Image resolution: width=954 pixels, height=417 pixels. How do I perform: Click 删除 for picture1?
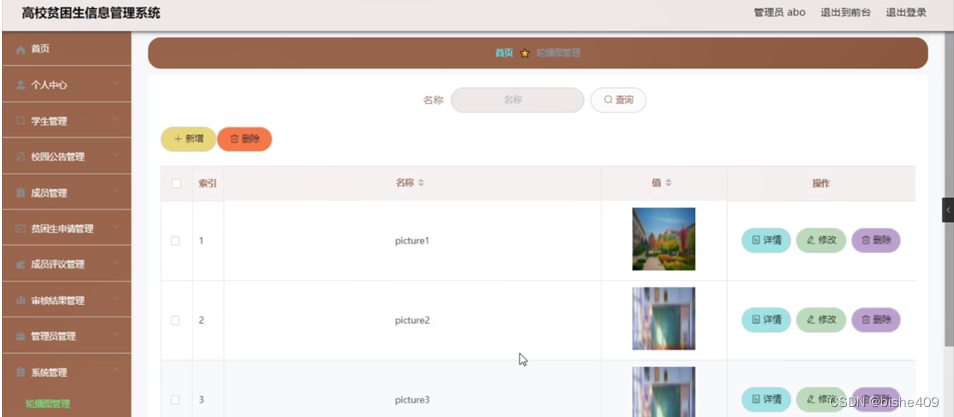click(876, 240)
